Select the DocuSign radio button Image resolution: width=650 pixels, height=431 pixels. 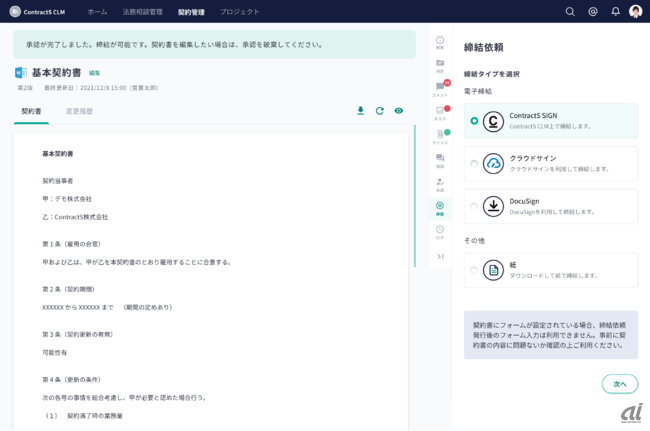coord(474,206)
